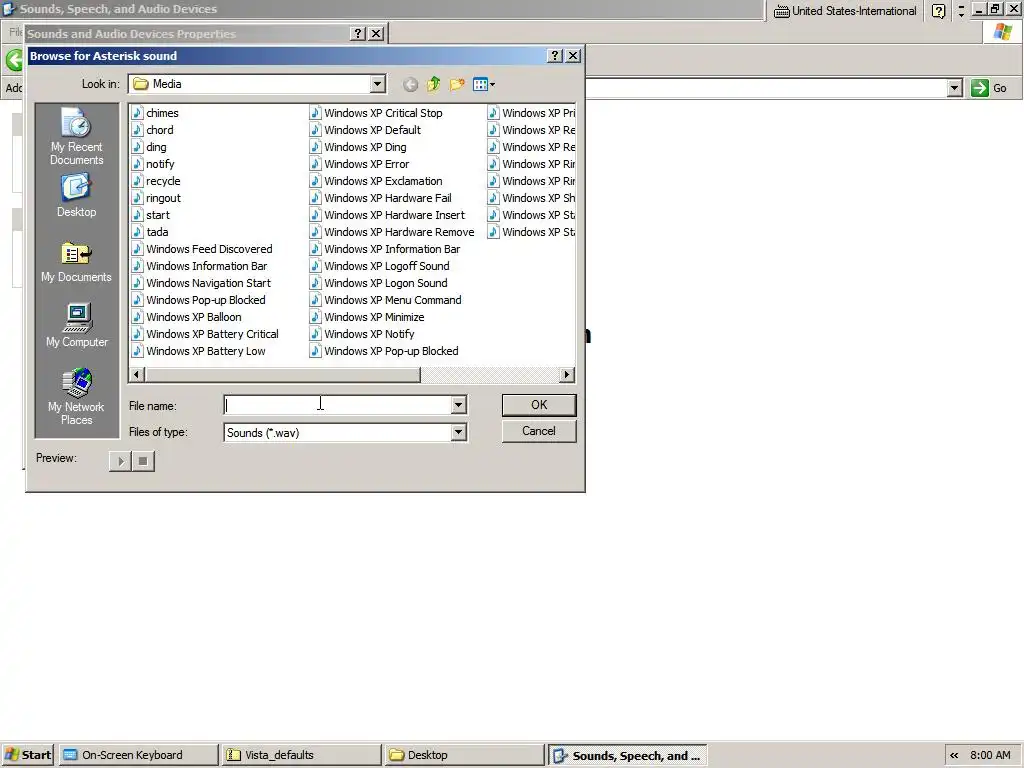This screenshot has height=768, width=1024.
Task: Expand the File name dropdown arrow
Action: coord(458,406)
